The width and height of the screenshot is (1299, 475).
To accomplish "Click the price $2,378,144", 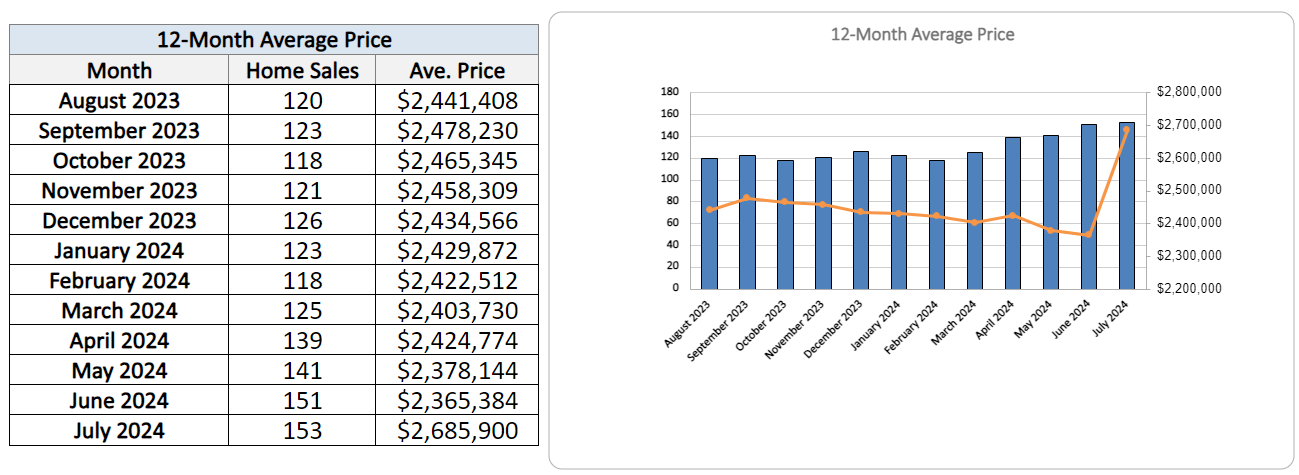I will (x=457, y=370).
